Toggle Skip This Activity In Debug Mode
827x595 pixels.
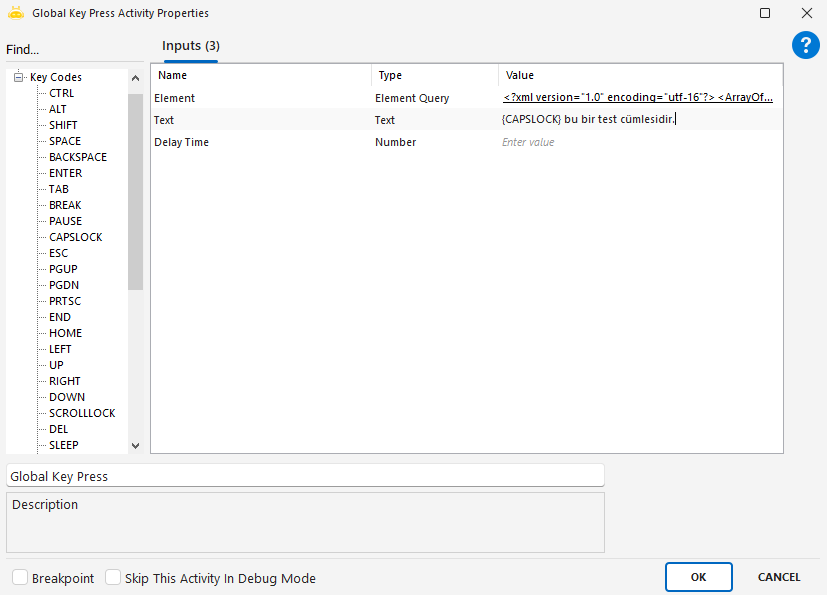point(113,578)
